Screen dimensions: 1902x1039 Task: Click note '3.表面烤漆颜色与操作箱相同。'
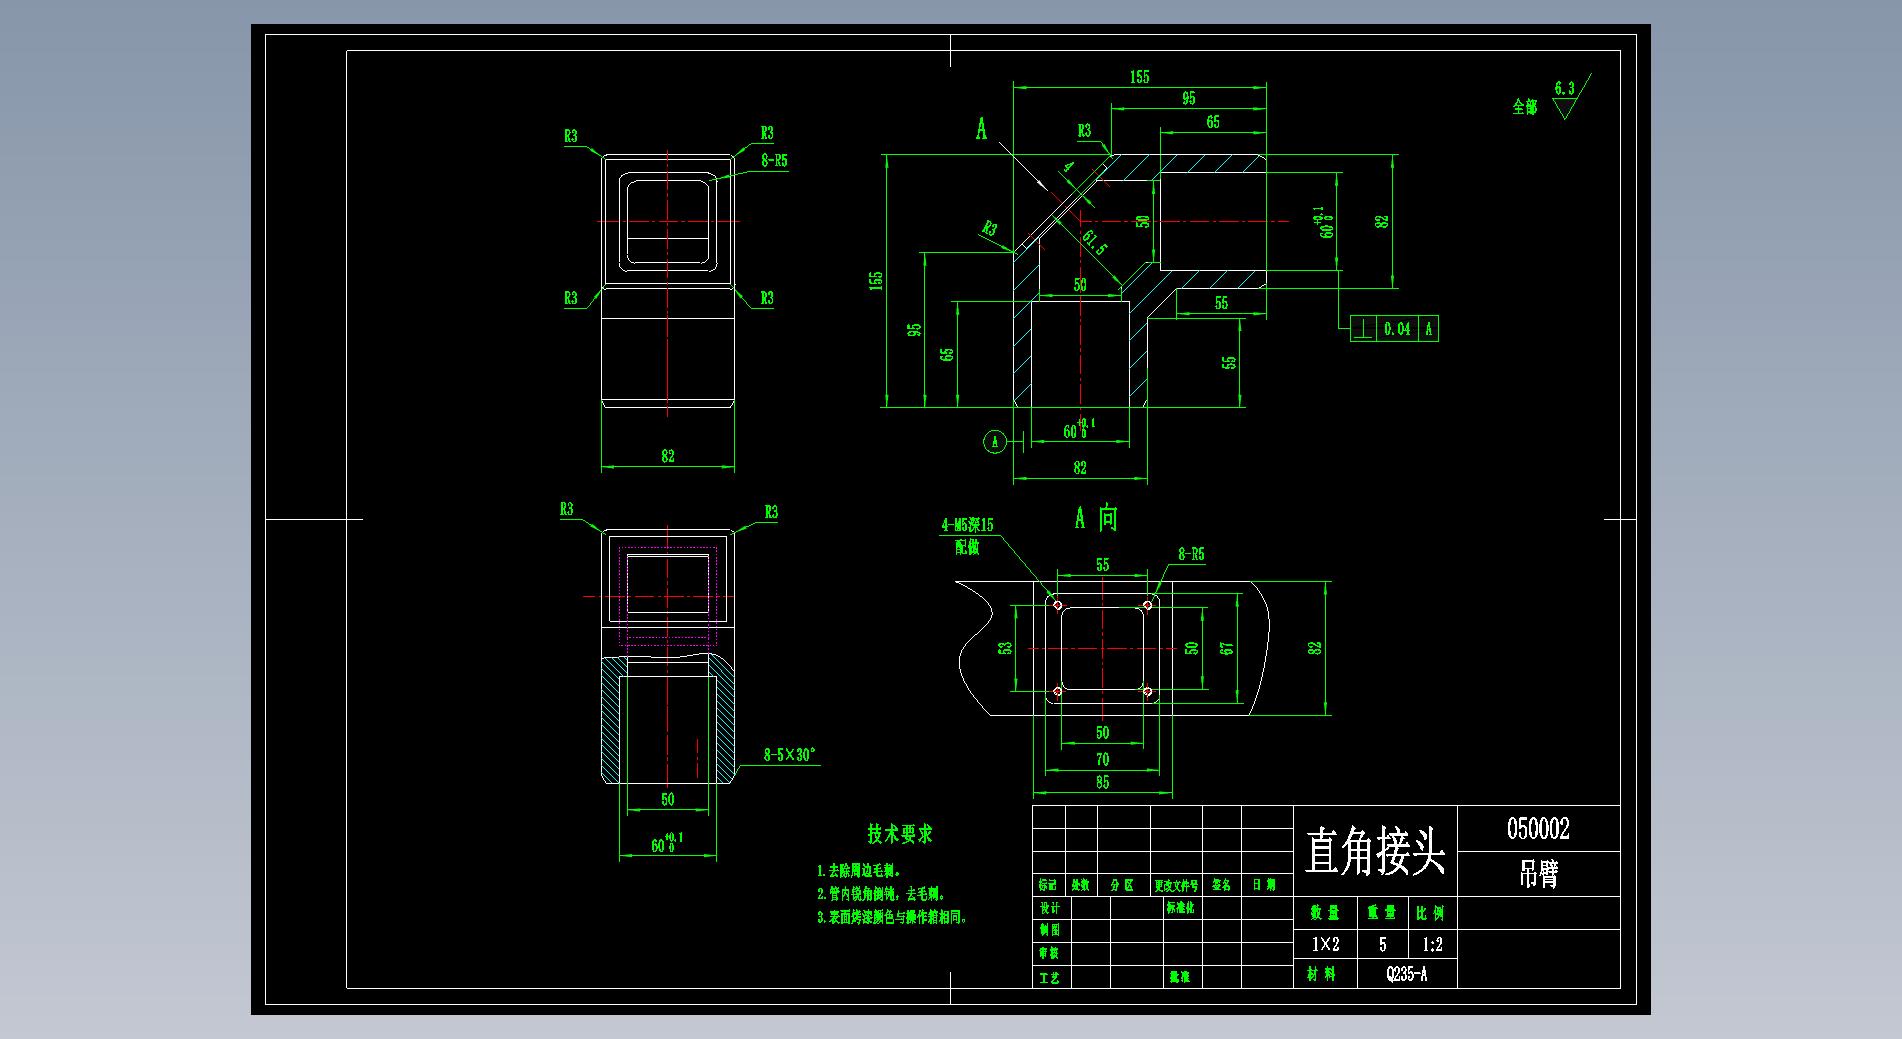pos(892,917)
